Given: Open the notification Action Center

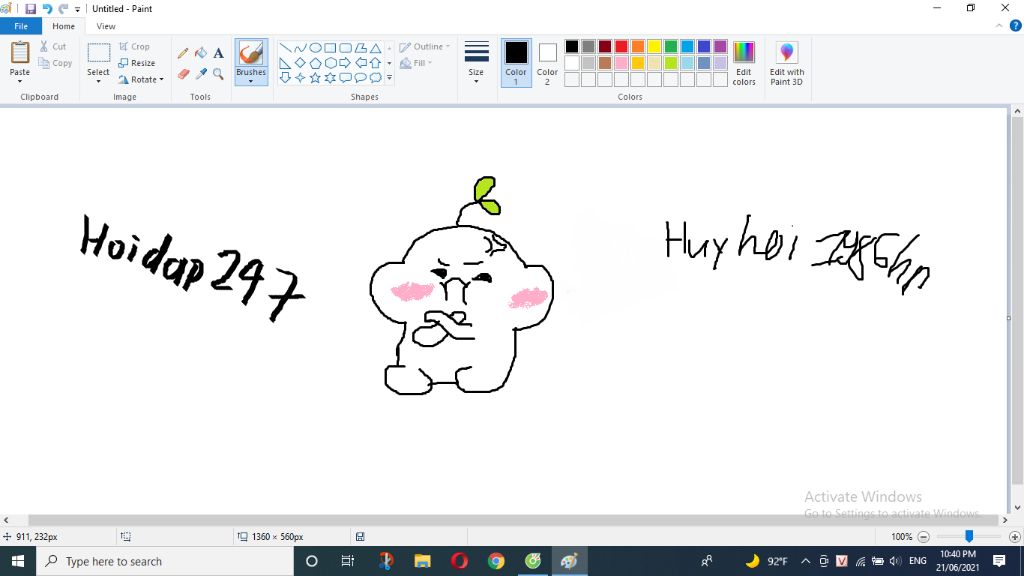Looking at the screenshot, I should point(999,561).
